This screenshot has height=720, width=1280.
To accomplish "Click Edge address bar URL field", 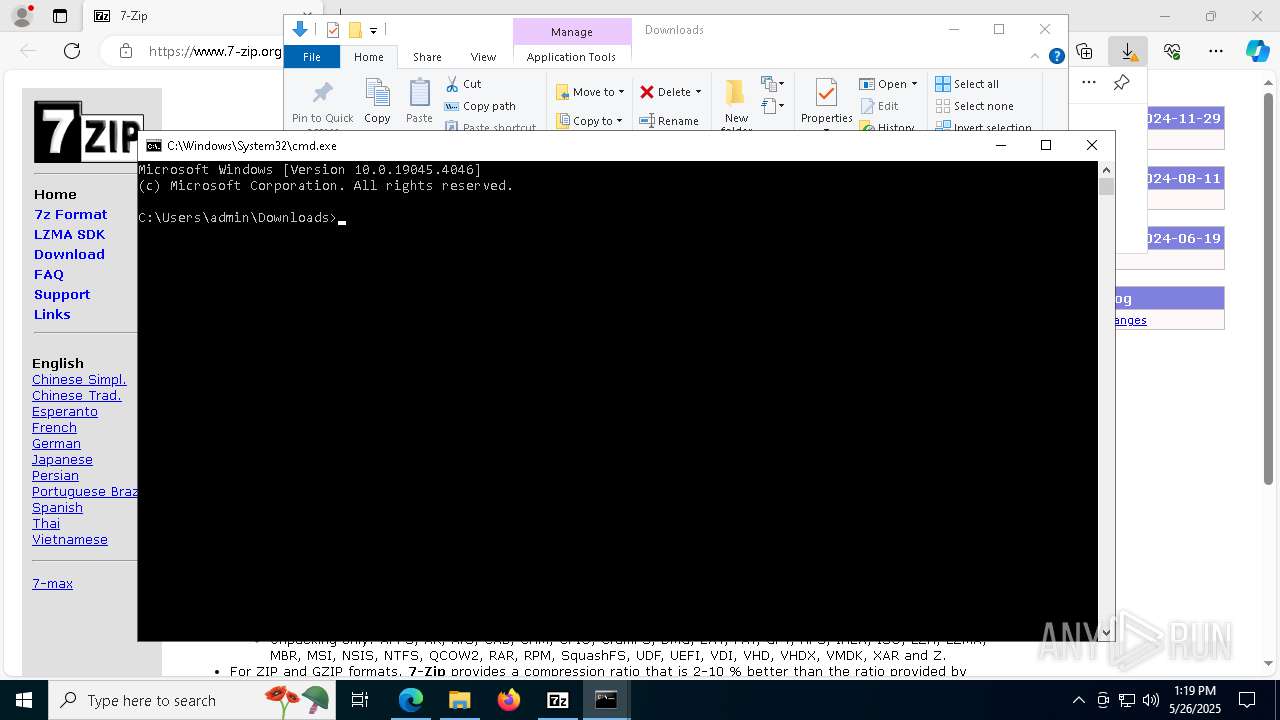I will tap(214, 51).
